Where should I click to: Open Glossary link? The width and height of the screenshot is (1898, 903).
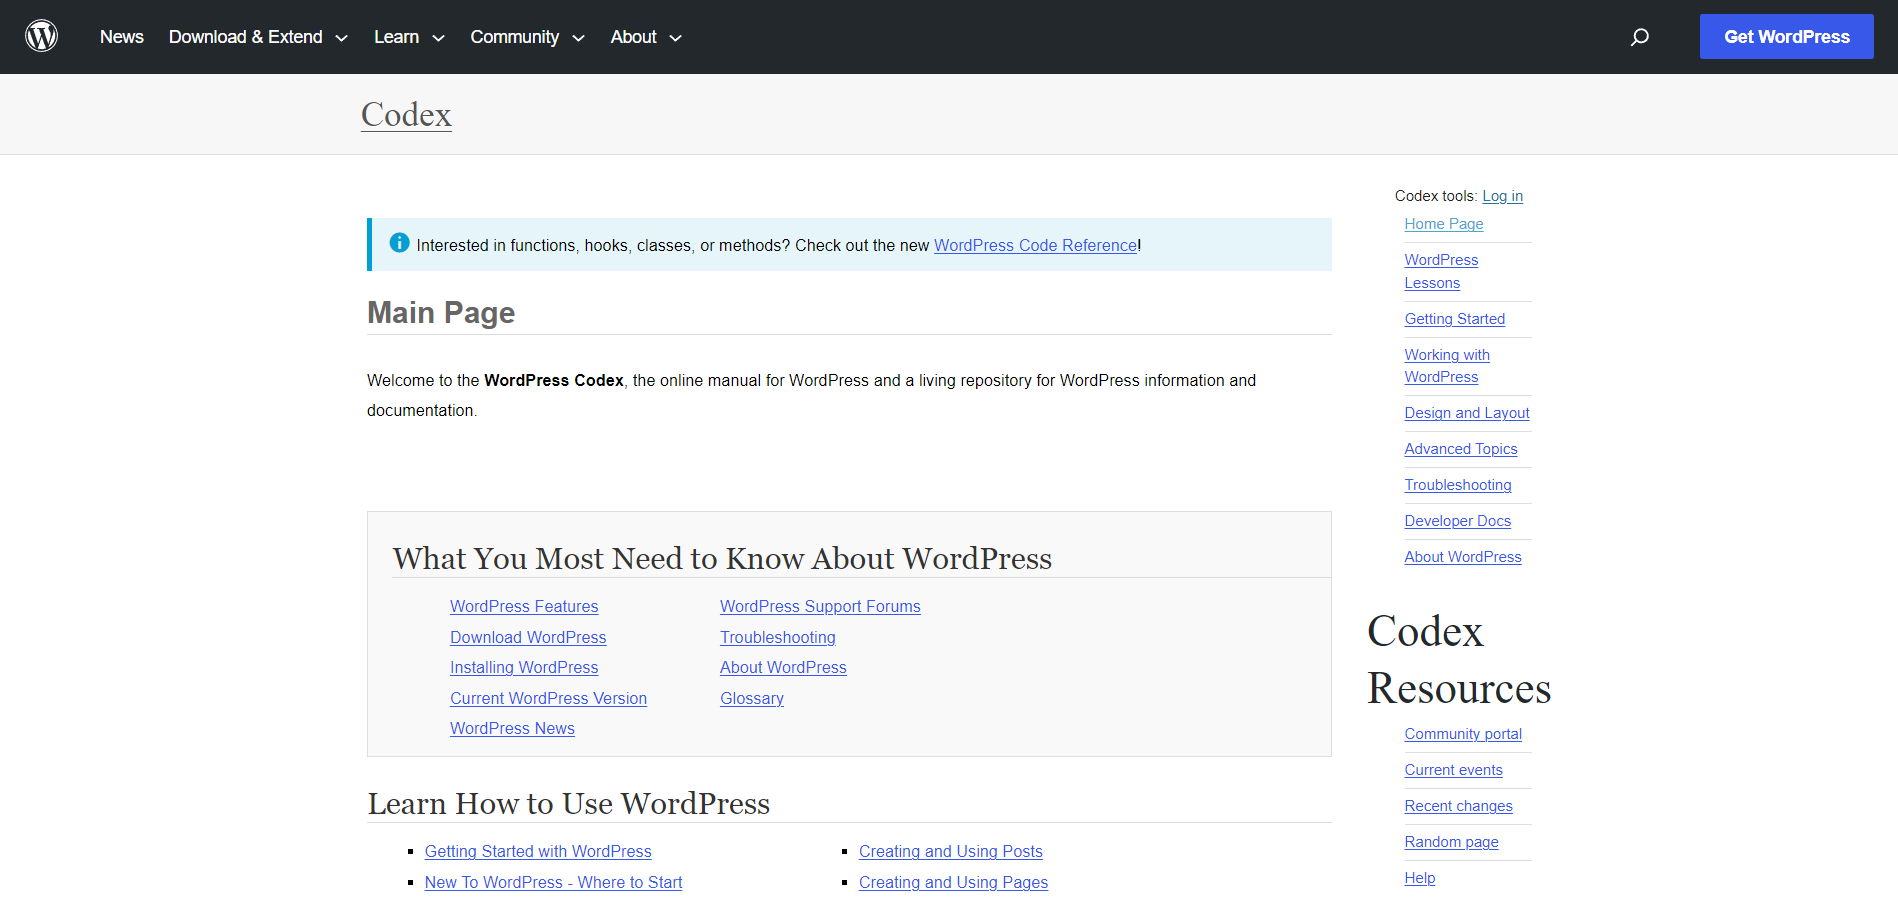(752, 698)
